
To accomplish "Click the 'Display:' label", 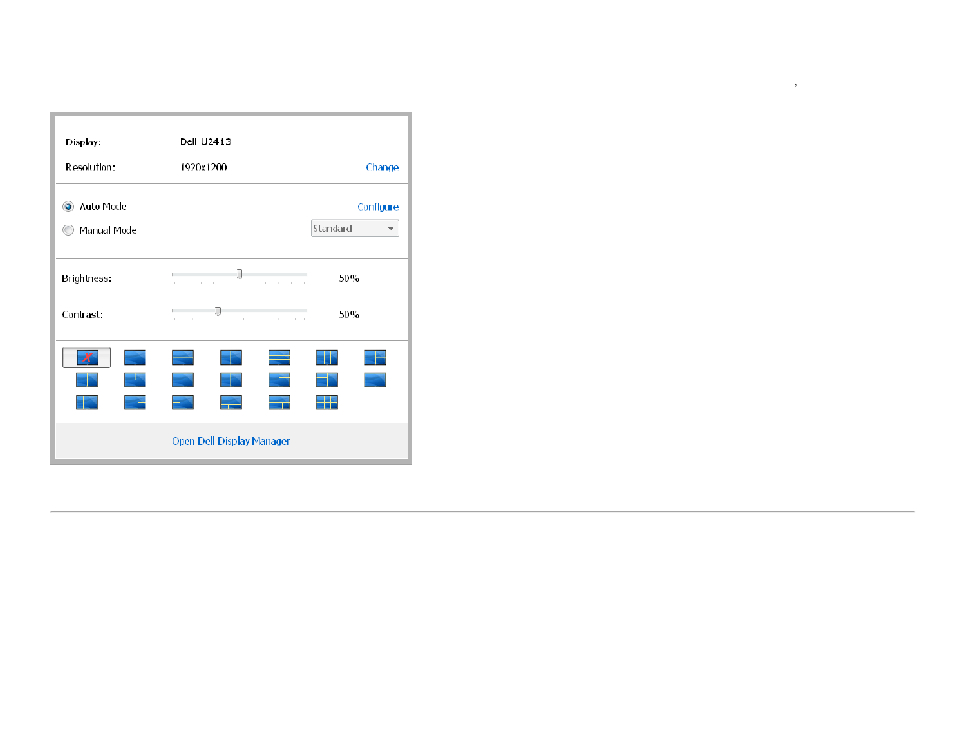I will (83, 142).
